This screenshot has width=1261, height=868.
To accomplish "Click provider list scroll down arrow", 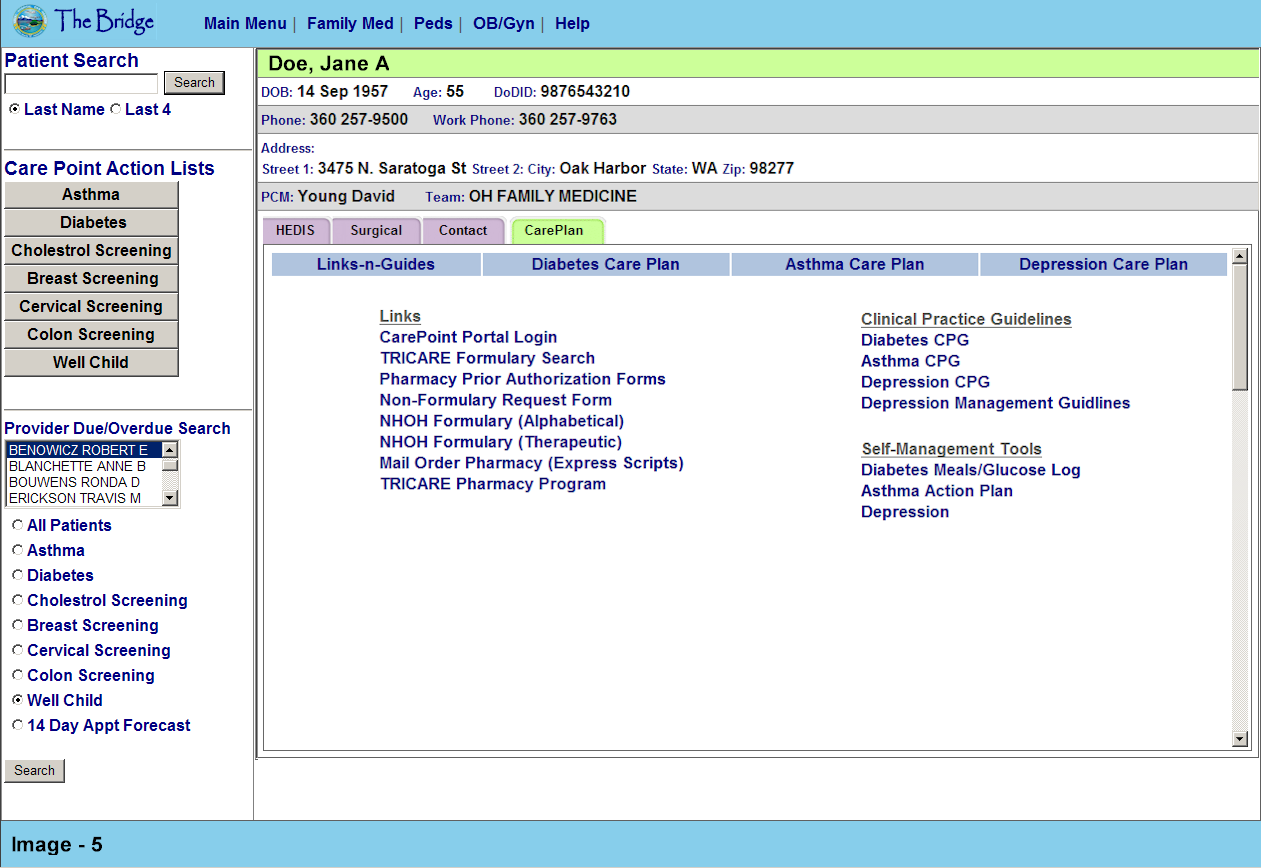I will pos(170,498).
